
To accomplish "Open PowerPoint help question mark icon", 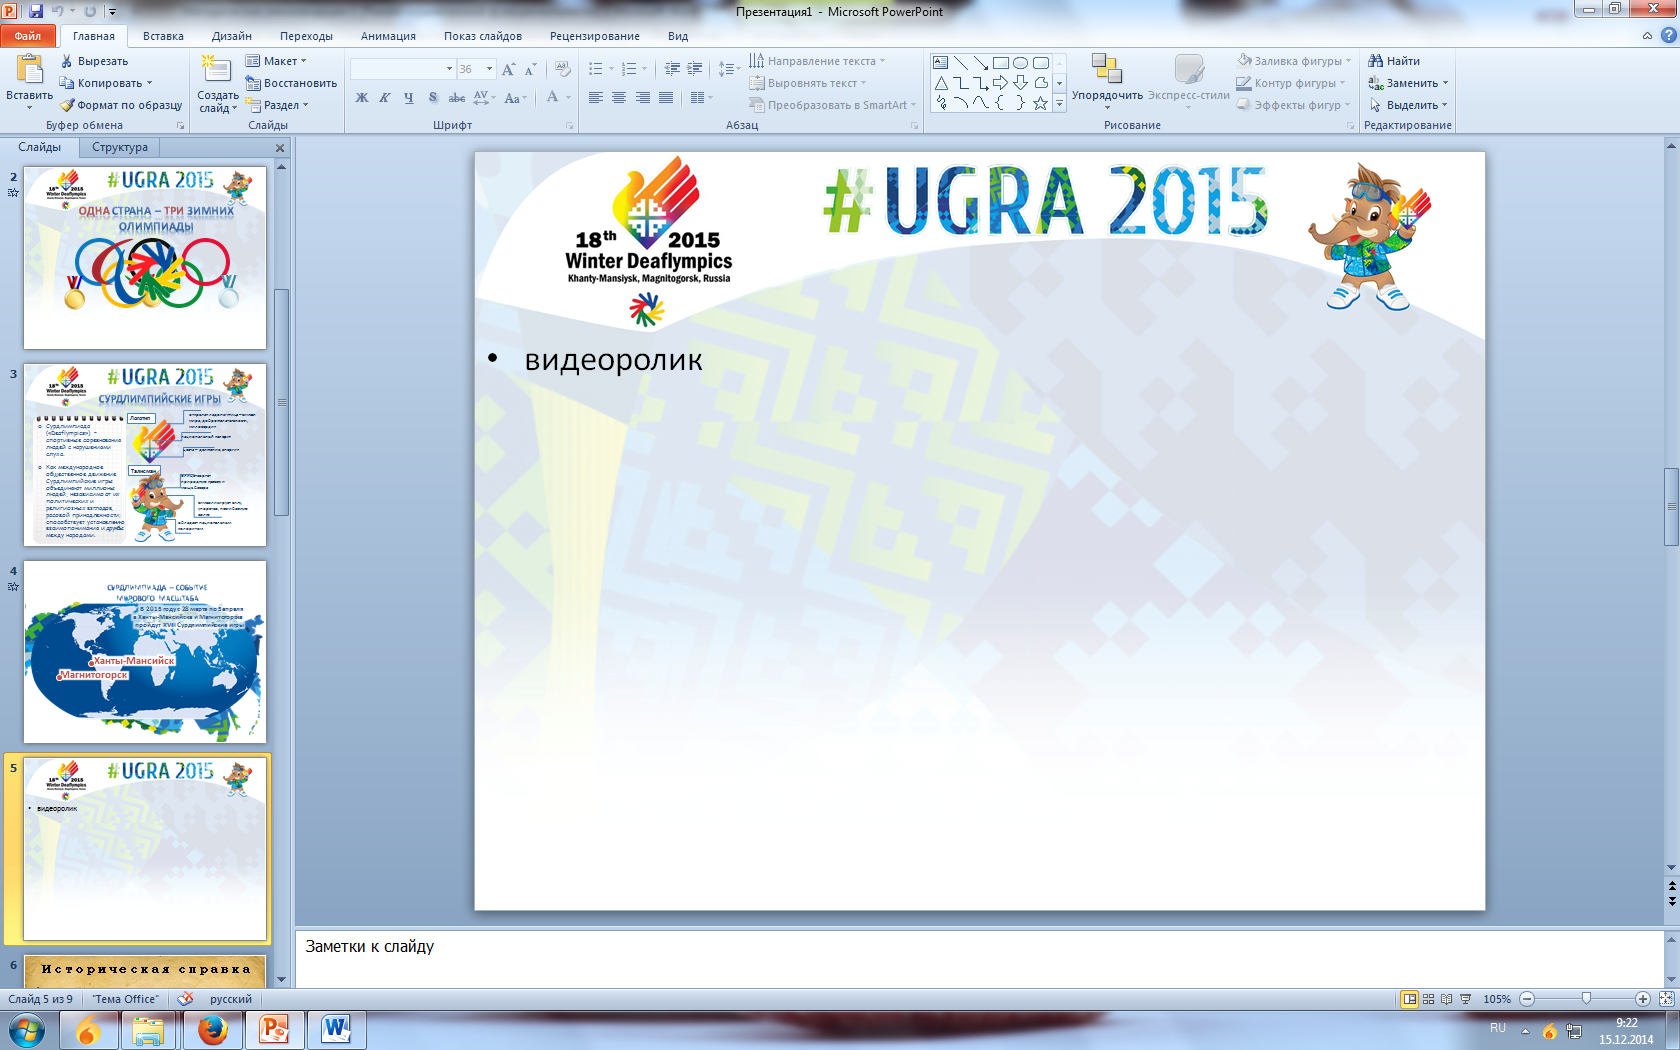I will (1668, 35).
